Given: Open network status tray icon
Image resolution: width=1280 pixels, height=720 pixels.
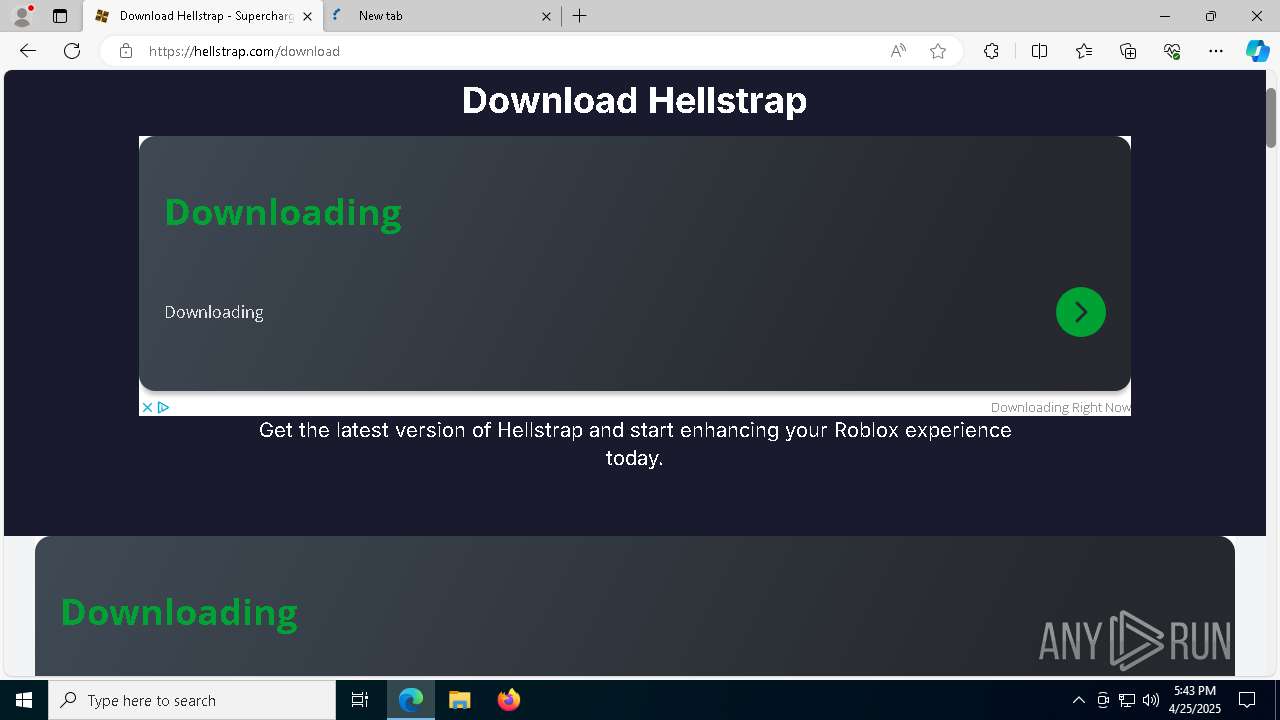Looking at the screenshot, I should point(1127,700).
